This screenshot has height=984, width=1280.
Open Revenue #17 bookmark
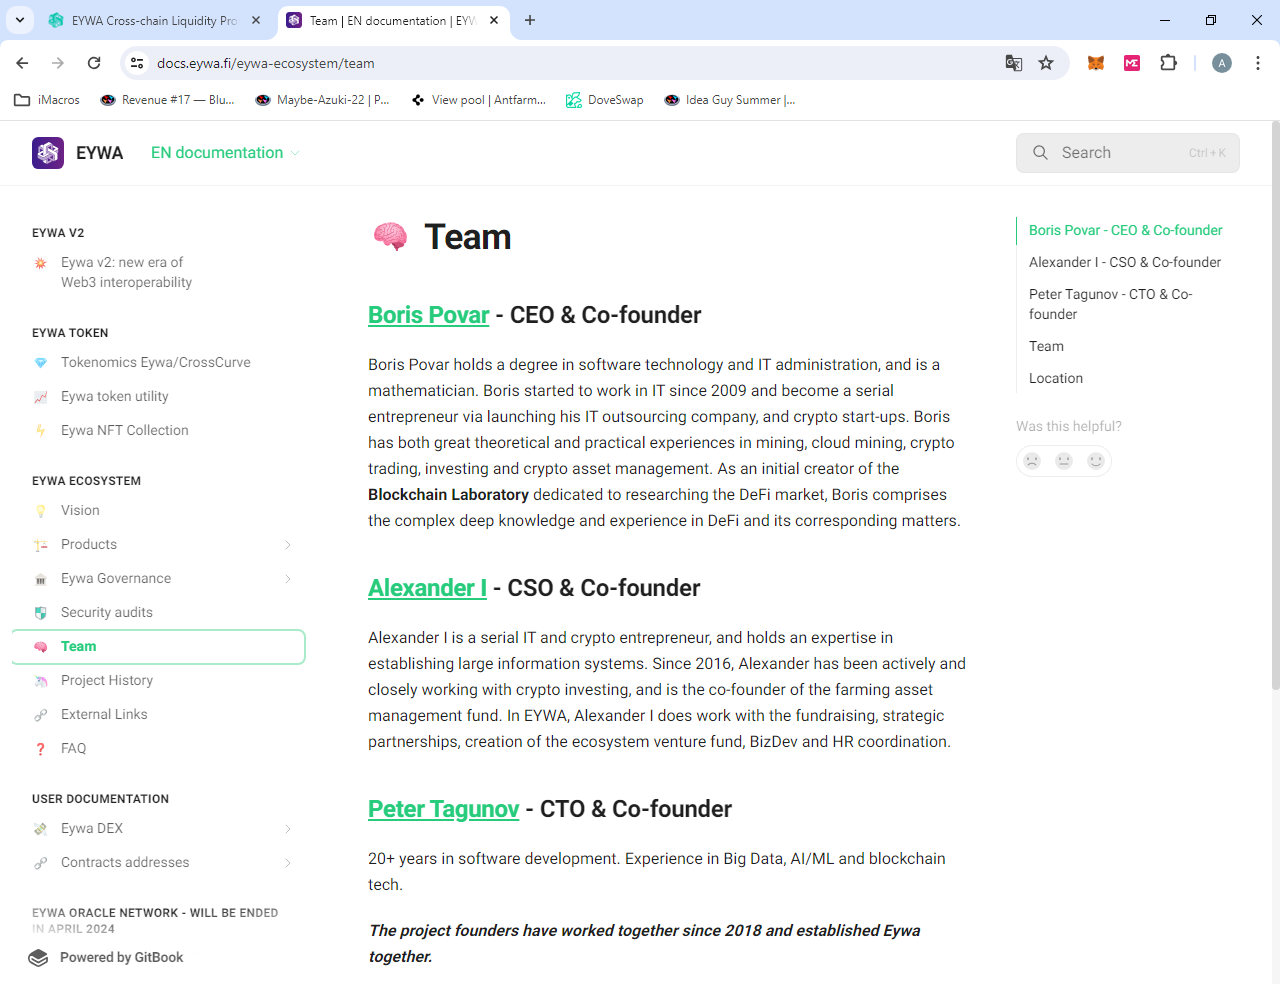pyautogui.click(x=167, y=100)
